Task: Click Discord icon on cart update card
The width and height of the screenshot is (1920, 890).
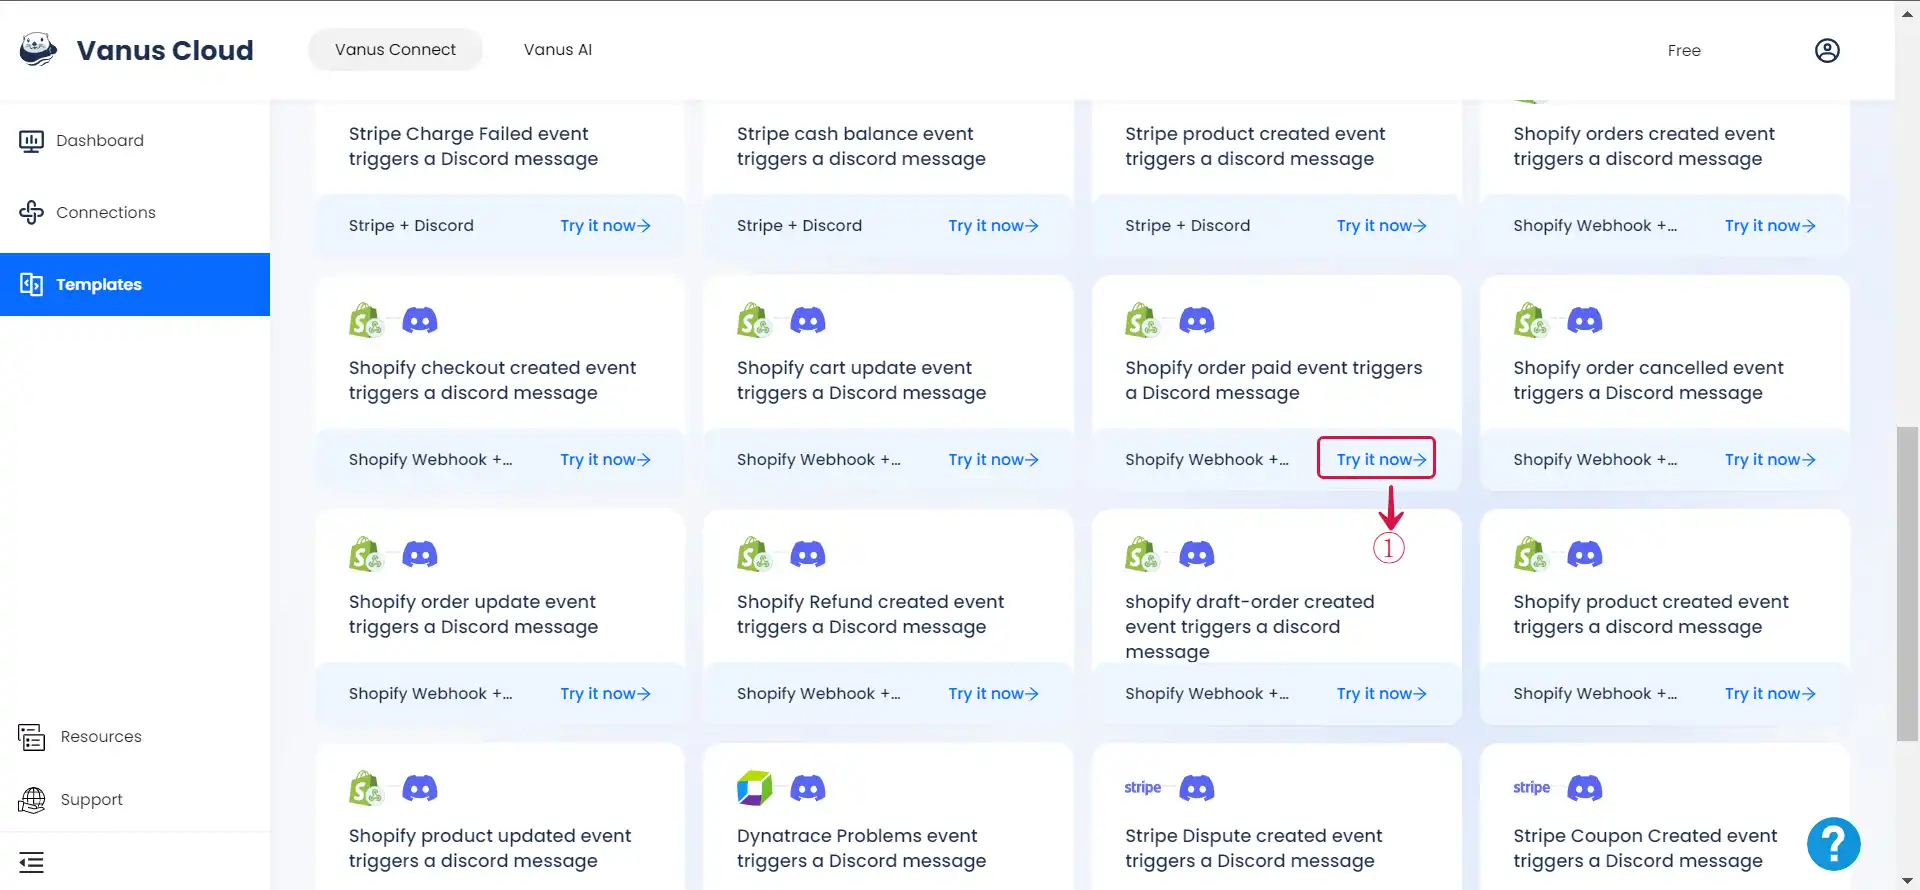Action: (x=808, y=320)
